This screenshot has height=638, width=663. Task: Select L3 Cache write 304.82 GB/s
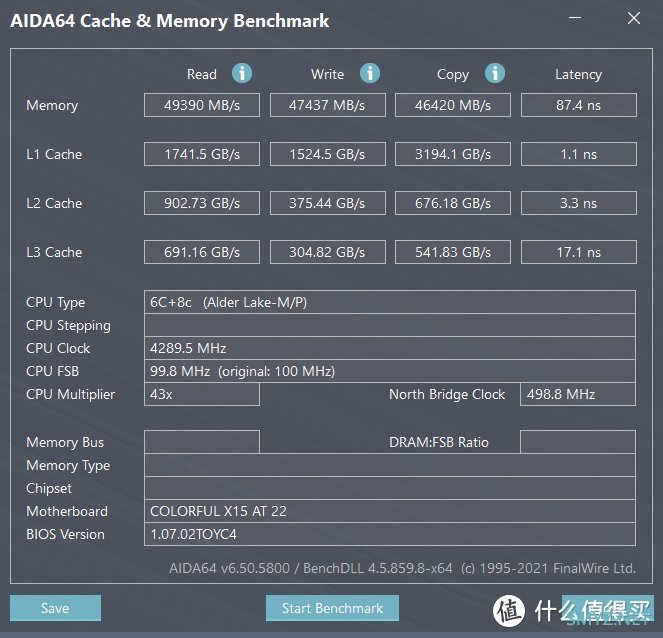tap(328, 252)
